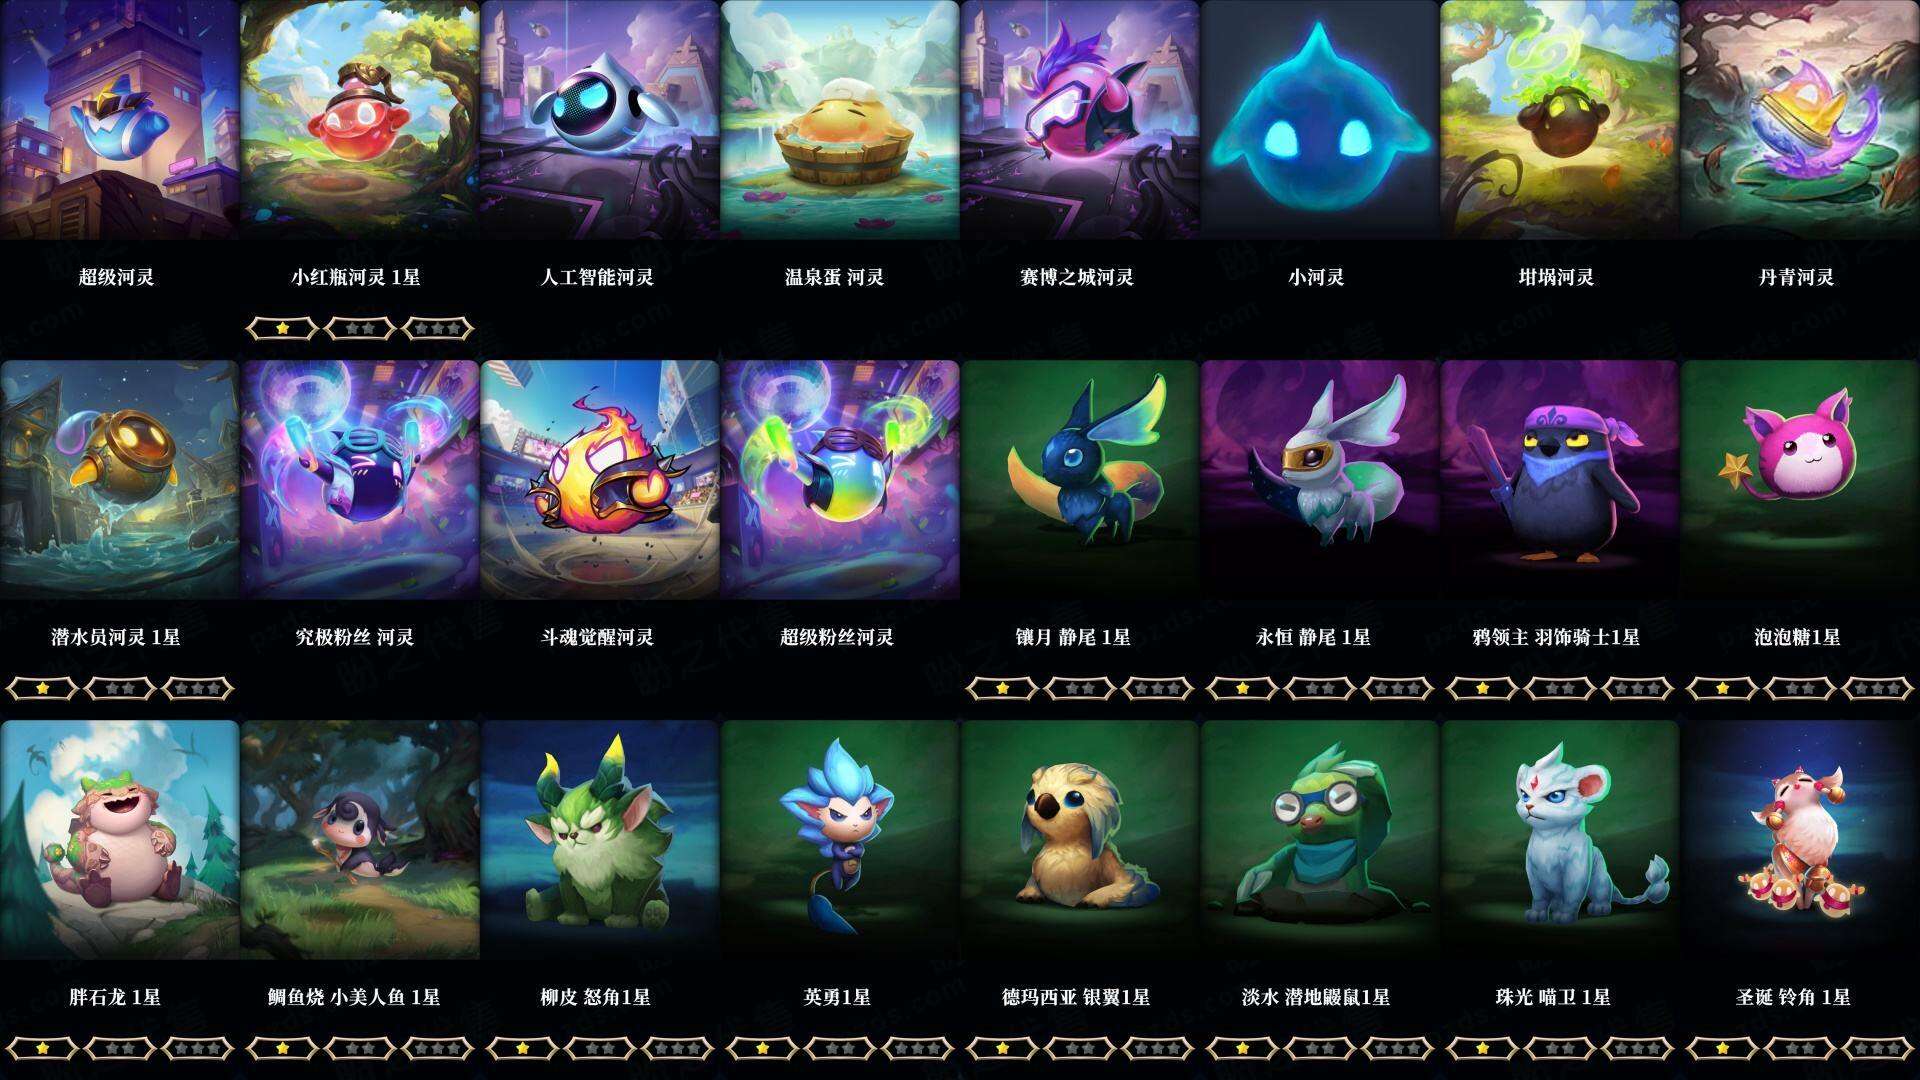The height and width of the screenshot is (1080, 1920).
Task: Click the 德玛西亚 银翼1星 name label
Action: [x=1076, y=997]
